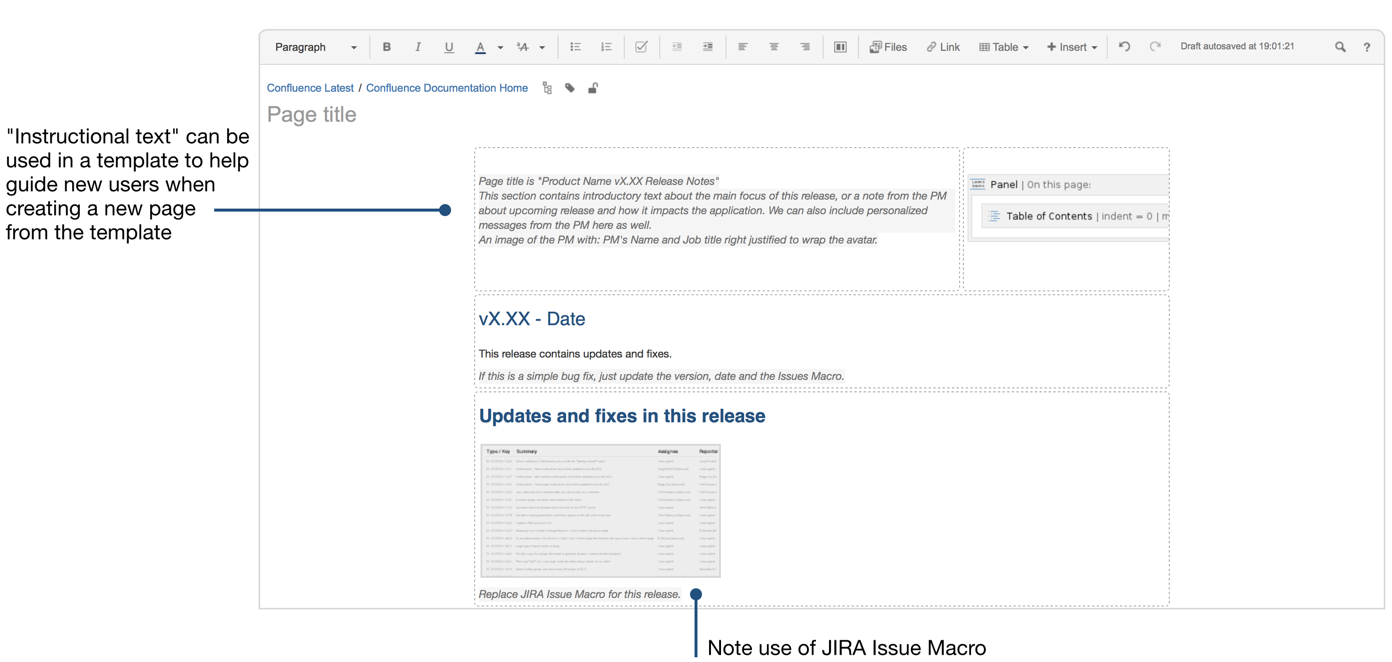Toggle bold formatting
The width and height of the screenshot is (1392, 662).
click(387, 47)
